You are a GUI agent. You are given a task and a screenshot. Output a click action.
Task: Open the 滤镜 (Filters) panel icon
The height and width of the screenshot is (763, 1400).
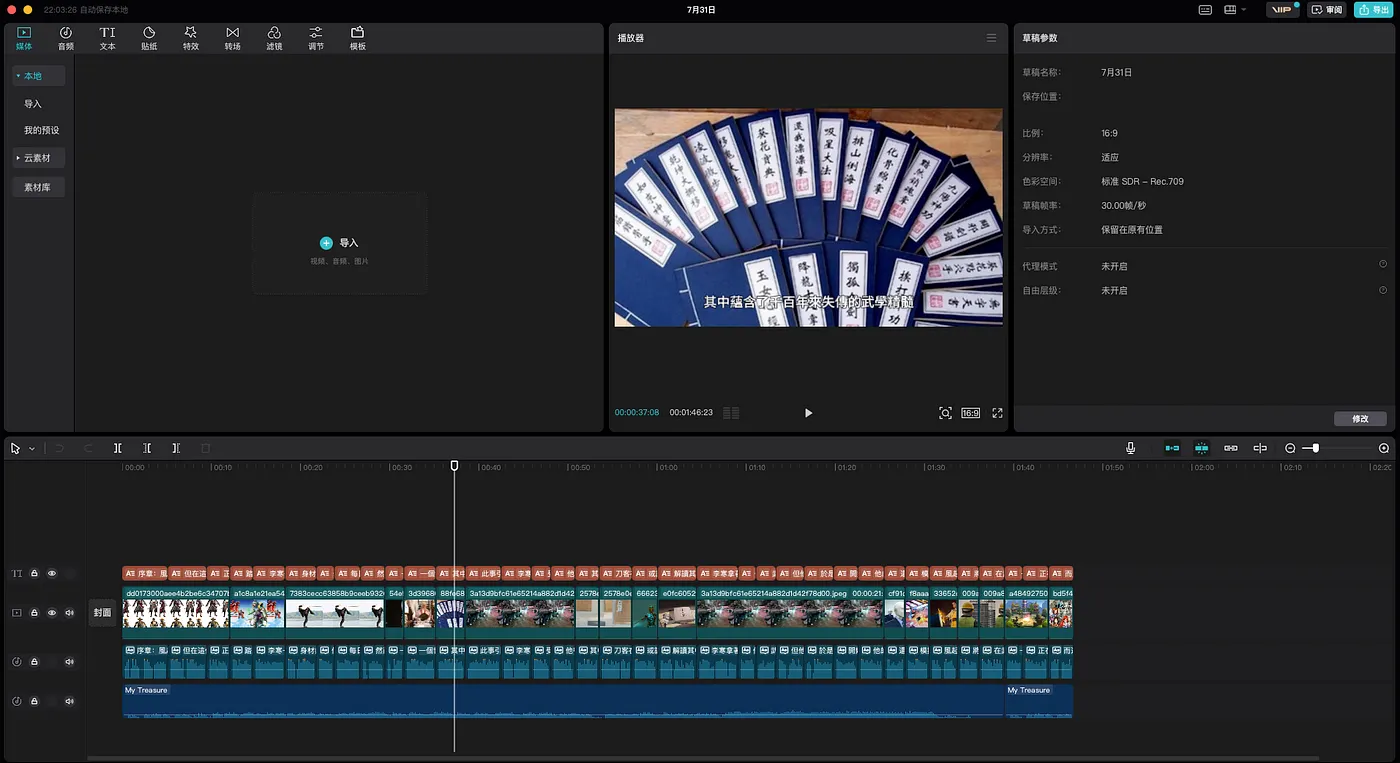coord(274,38)
